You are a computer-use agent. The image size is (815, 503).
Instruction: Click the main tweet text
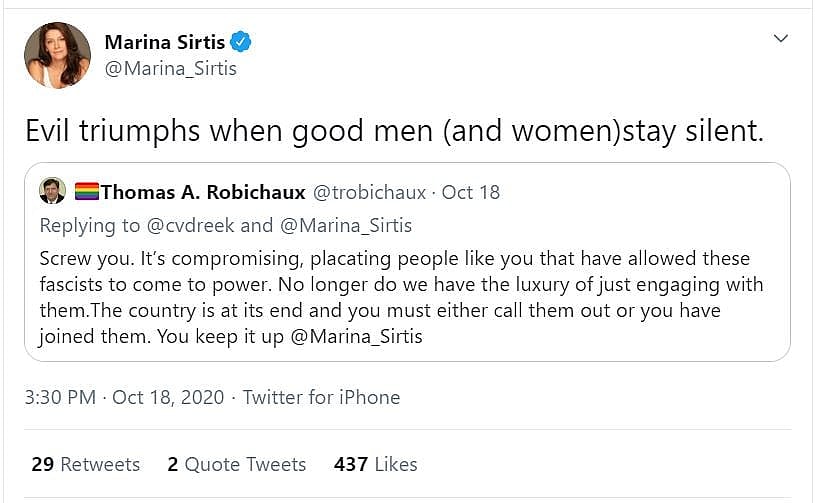pyautogui.click(x=393, y=131)
